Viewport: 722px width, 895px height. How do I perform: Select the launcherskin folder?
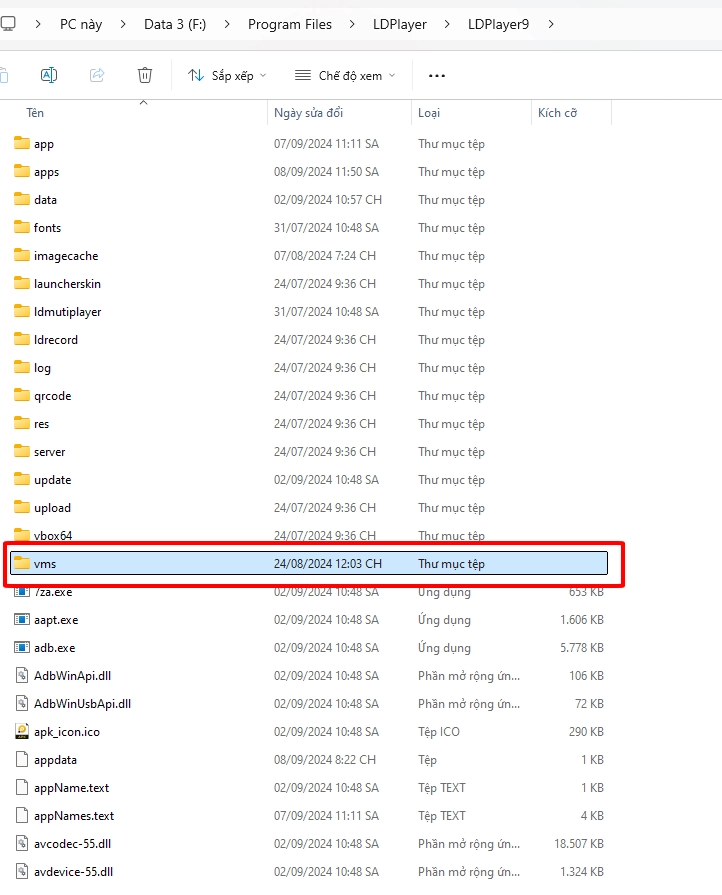click(67, 284)
